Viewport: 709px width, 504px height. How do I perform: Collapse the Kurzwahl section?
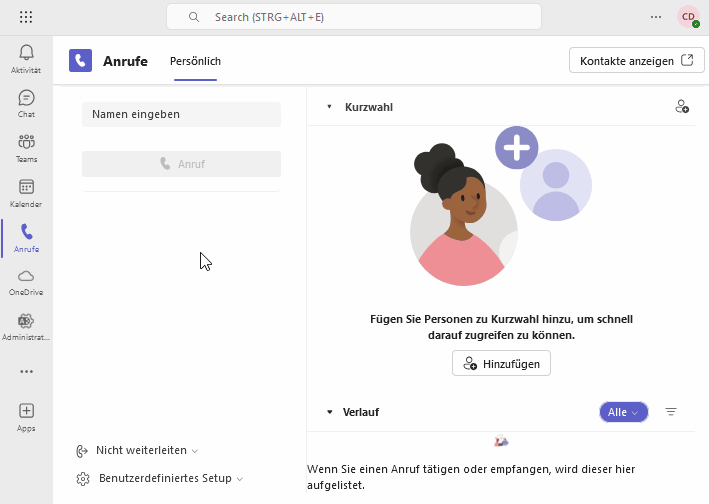tap(329, 107)
